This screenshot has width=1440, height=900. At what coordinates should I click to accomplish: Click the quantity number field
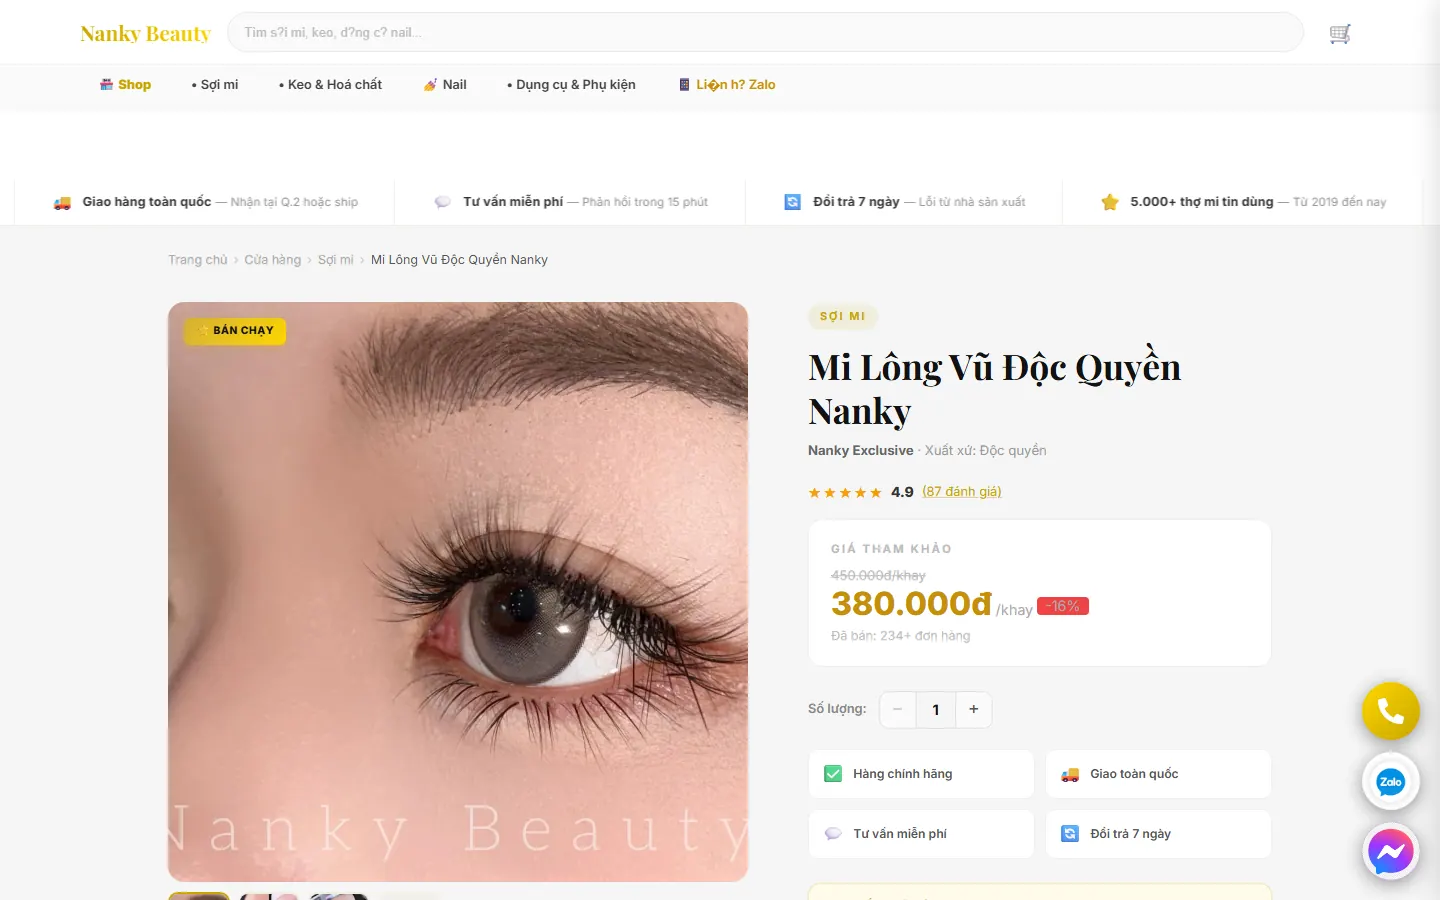pyautogui.click(x=936, y=710)
